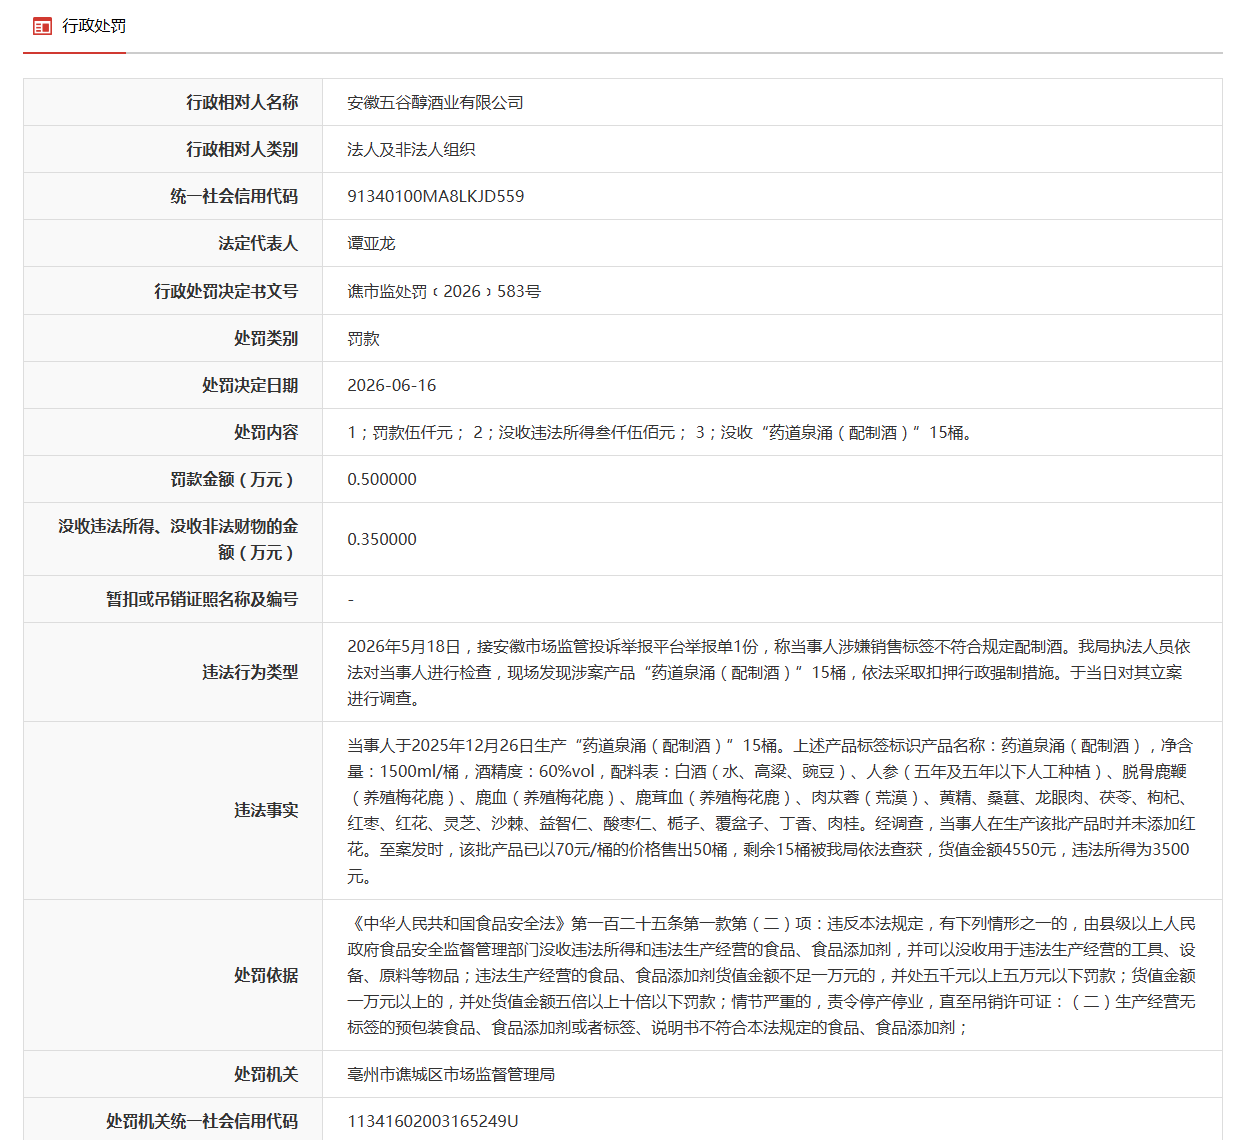Click the 处罚机关 row label
This screenshot has height=1140, width=1239.
point(266,1074)
